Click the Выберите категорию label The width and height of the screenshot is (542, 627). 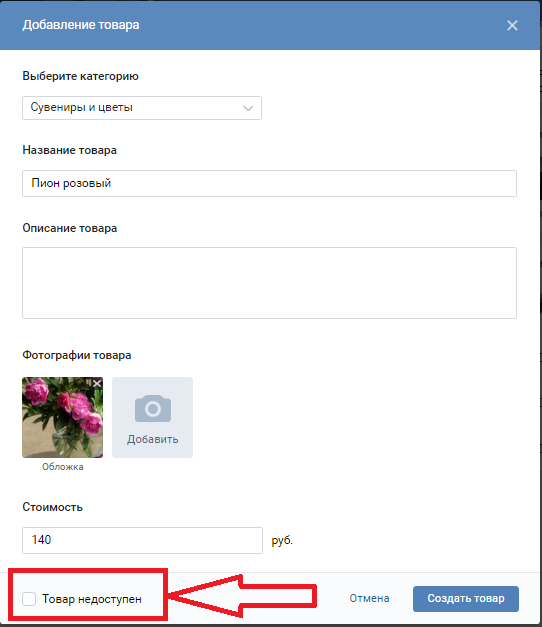pyautogui.click(x=80, y=76)
